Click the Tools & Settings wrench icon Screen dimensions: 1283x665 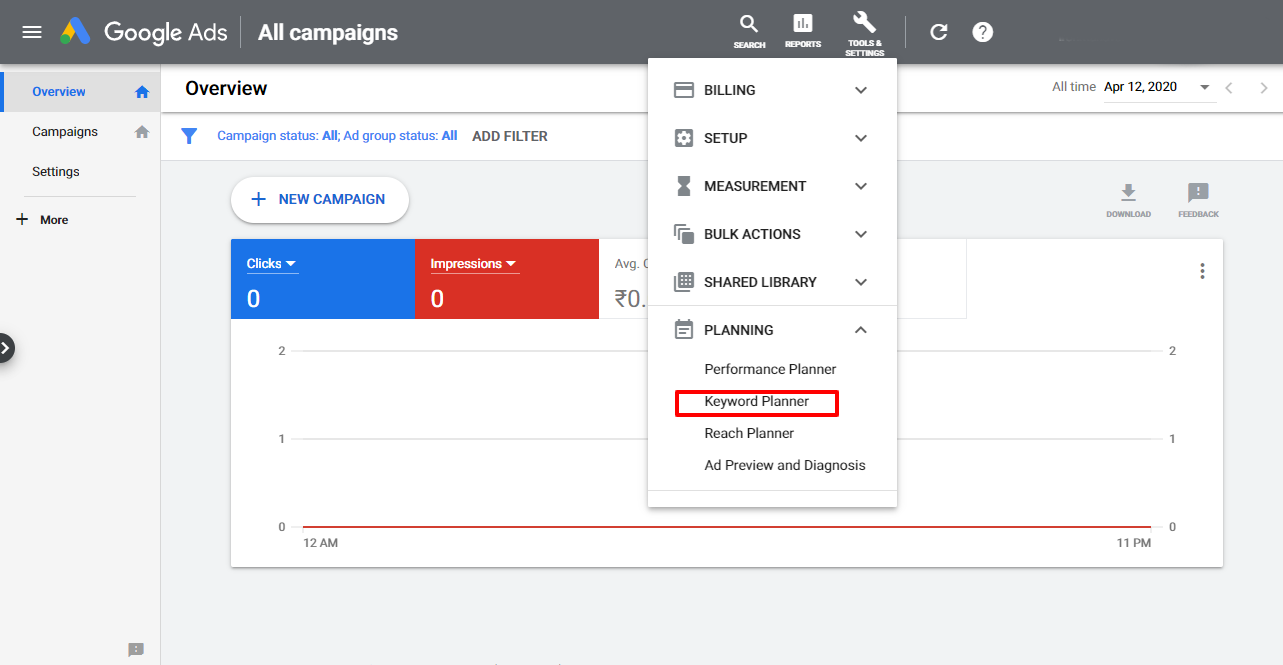[x=864, y=27]
